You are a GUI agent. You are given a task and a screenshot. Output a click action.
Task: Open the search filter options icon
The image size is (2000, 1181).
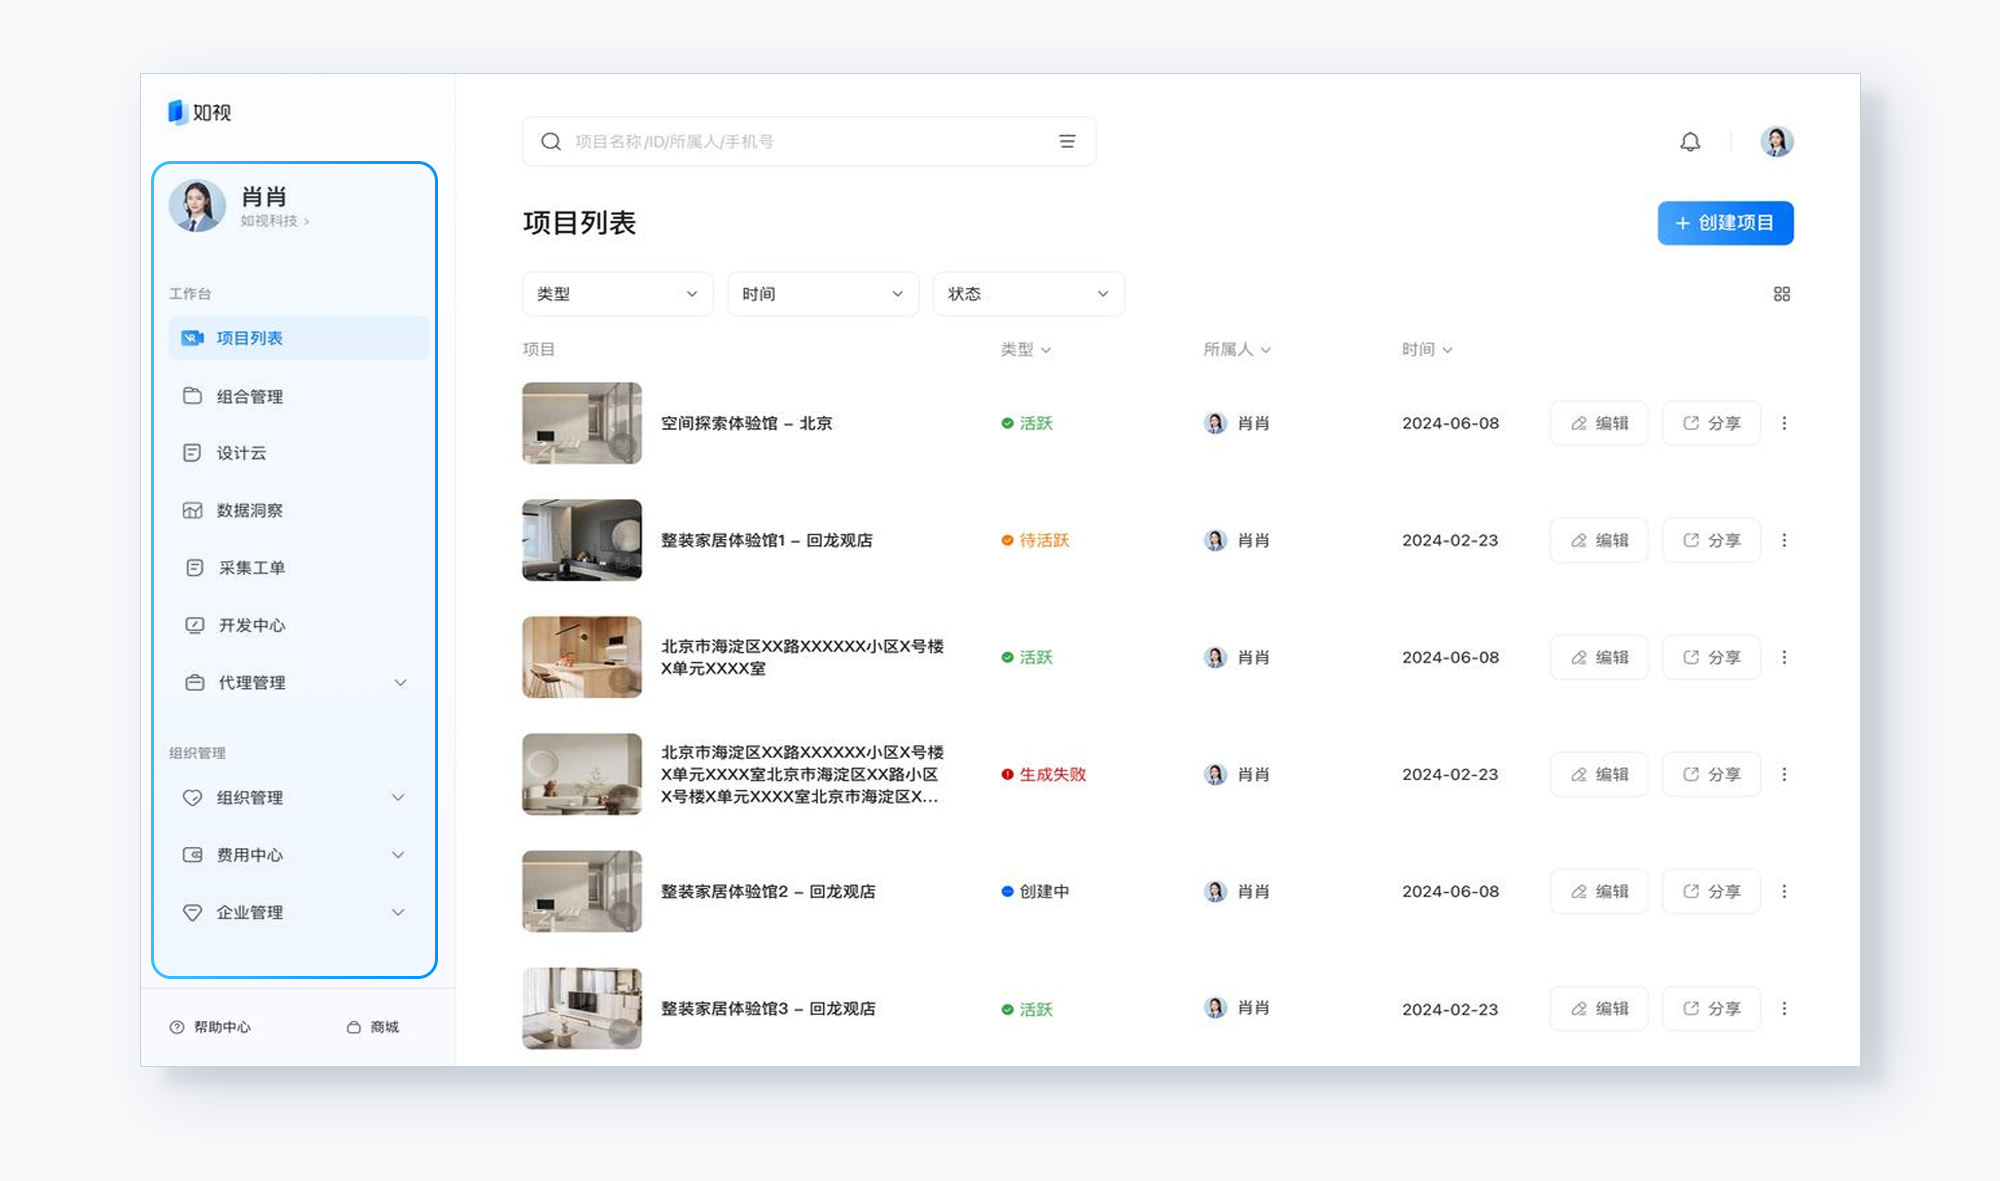(x=1067, y=142)
